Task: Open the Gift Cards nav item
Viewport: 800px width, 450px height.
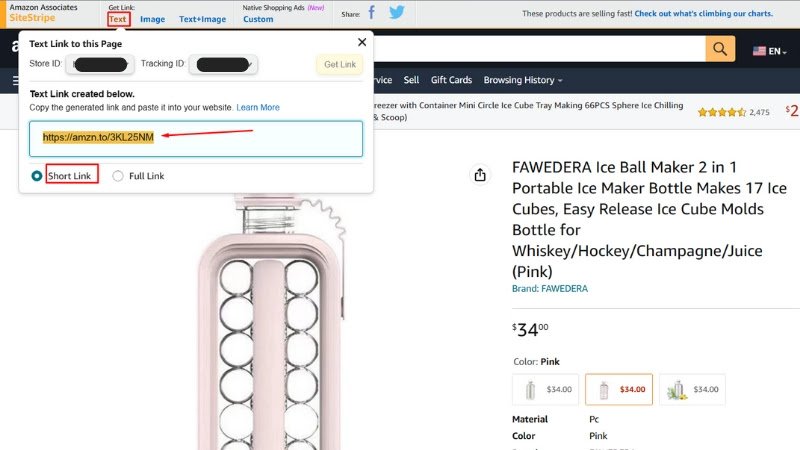Action: [x=451, y=80]
